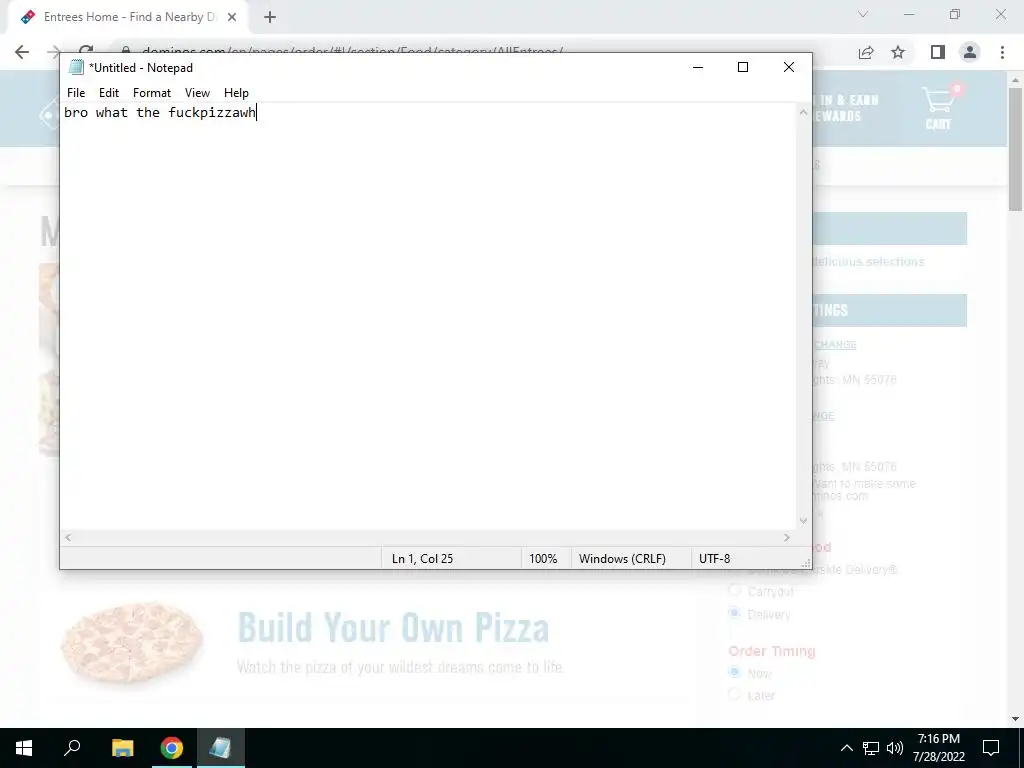Screen dimensions: 1024x768
Task: Share this page in Chrome
Action: 866,52
